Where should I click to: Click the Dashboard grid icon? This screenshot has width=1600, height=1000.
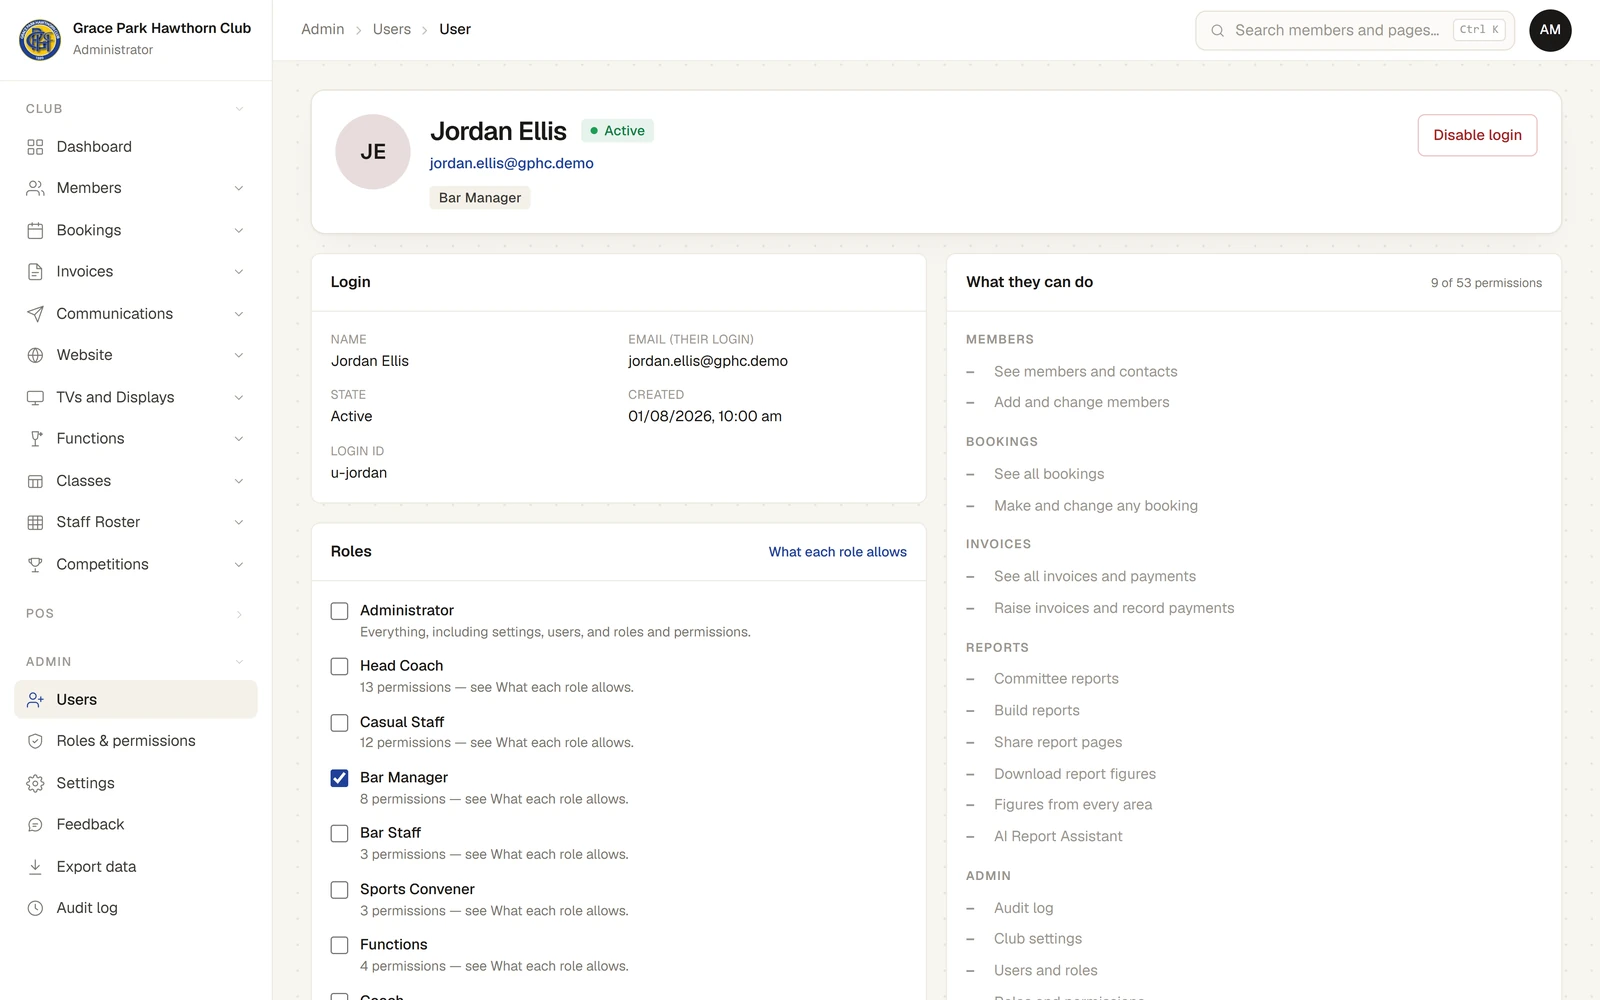coord(35,147)
